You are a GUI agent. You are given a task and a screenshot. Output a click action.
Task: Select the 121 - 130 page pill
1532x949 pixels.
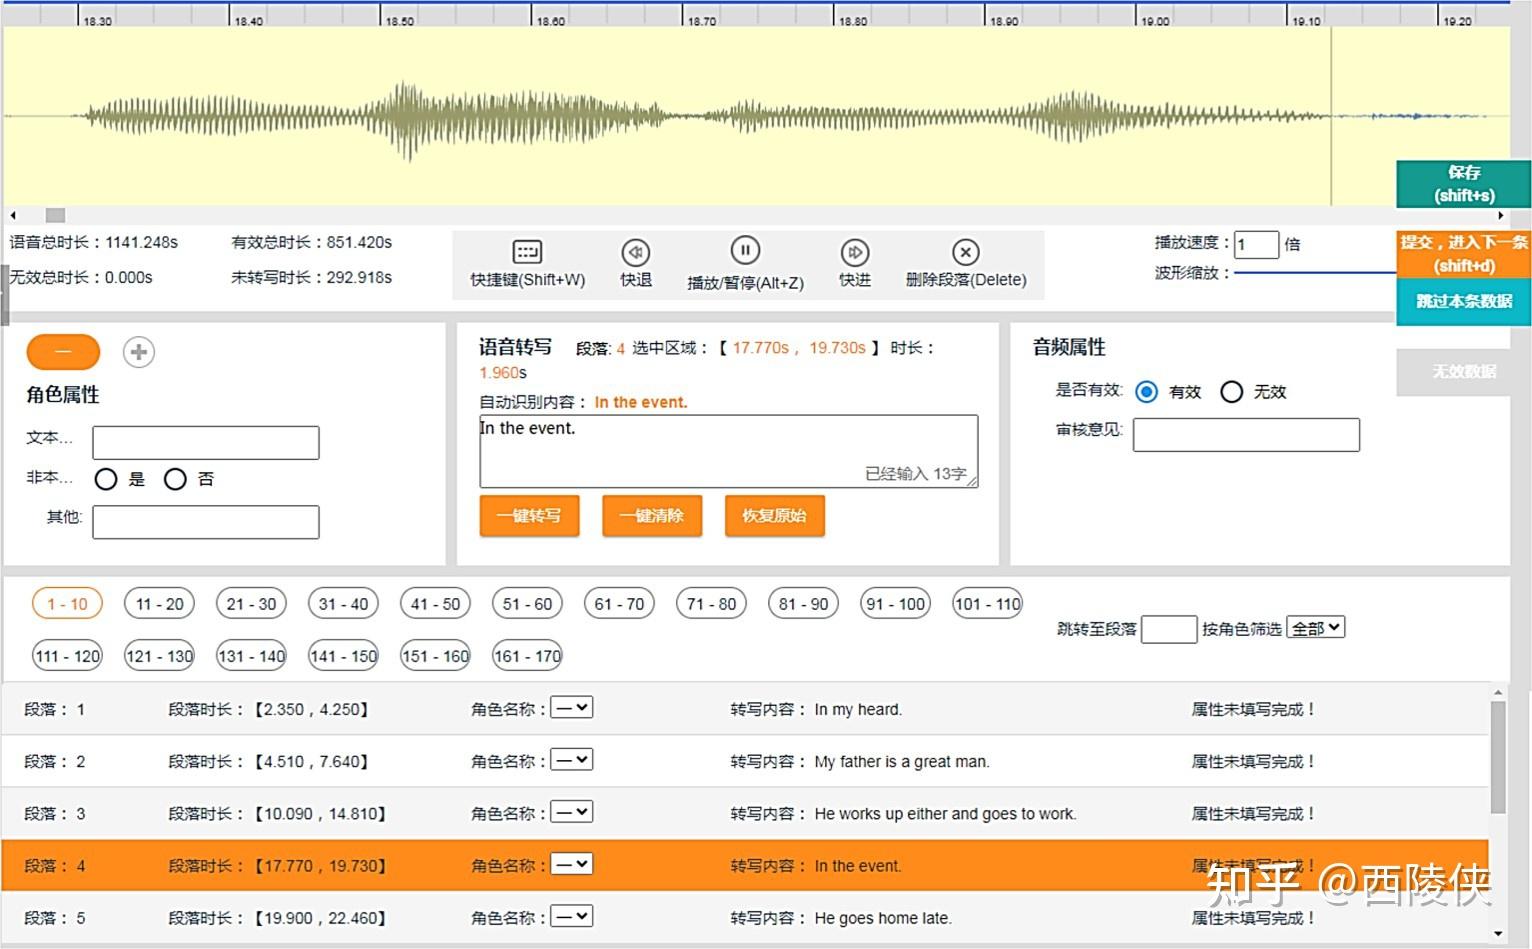[160, 656]
